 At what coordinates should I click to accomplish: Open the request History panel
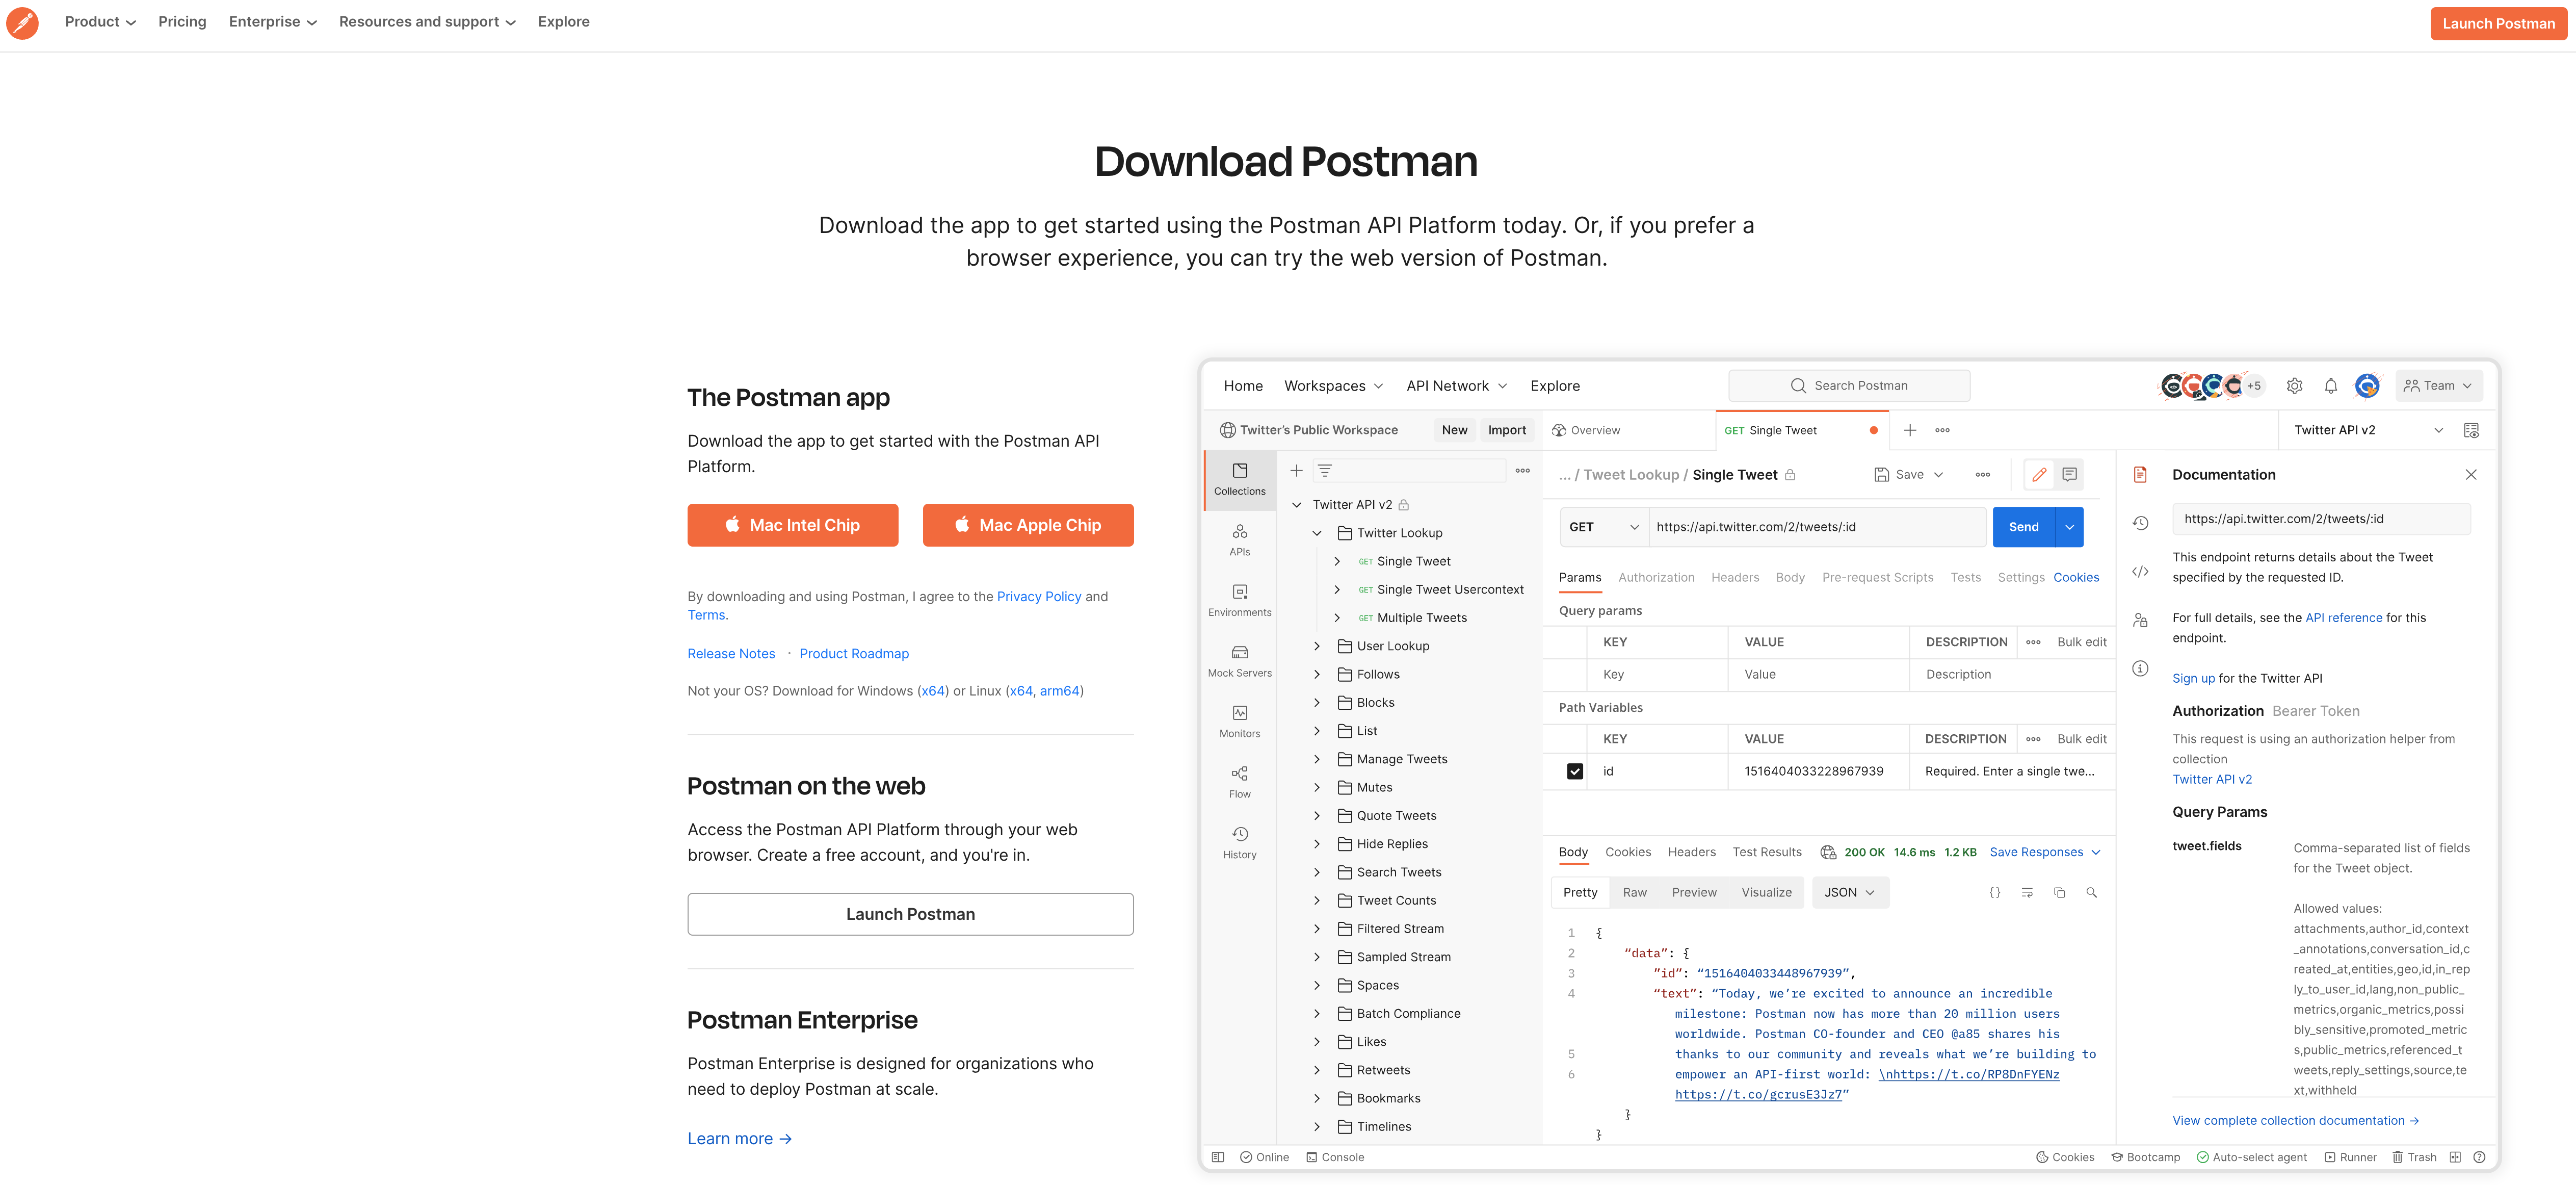(x=1240, y=841)
